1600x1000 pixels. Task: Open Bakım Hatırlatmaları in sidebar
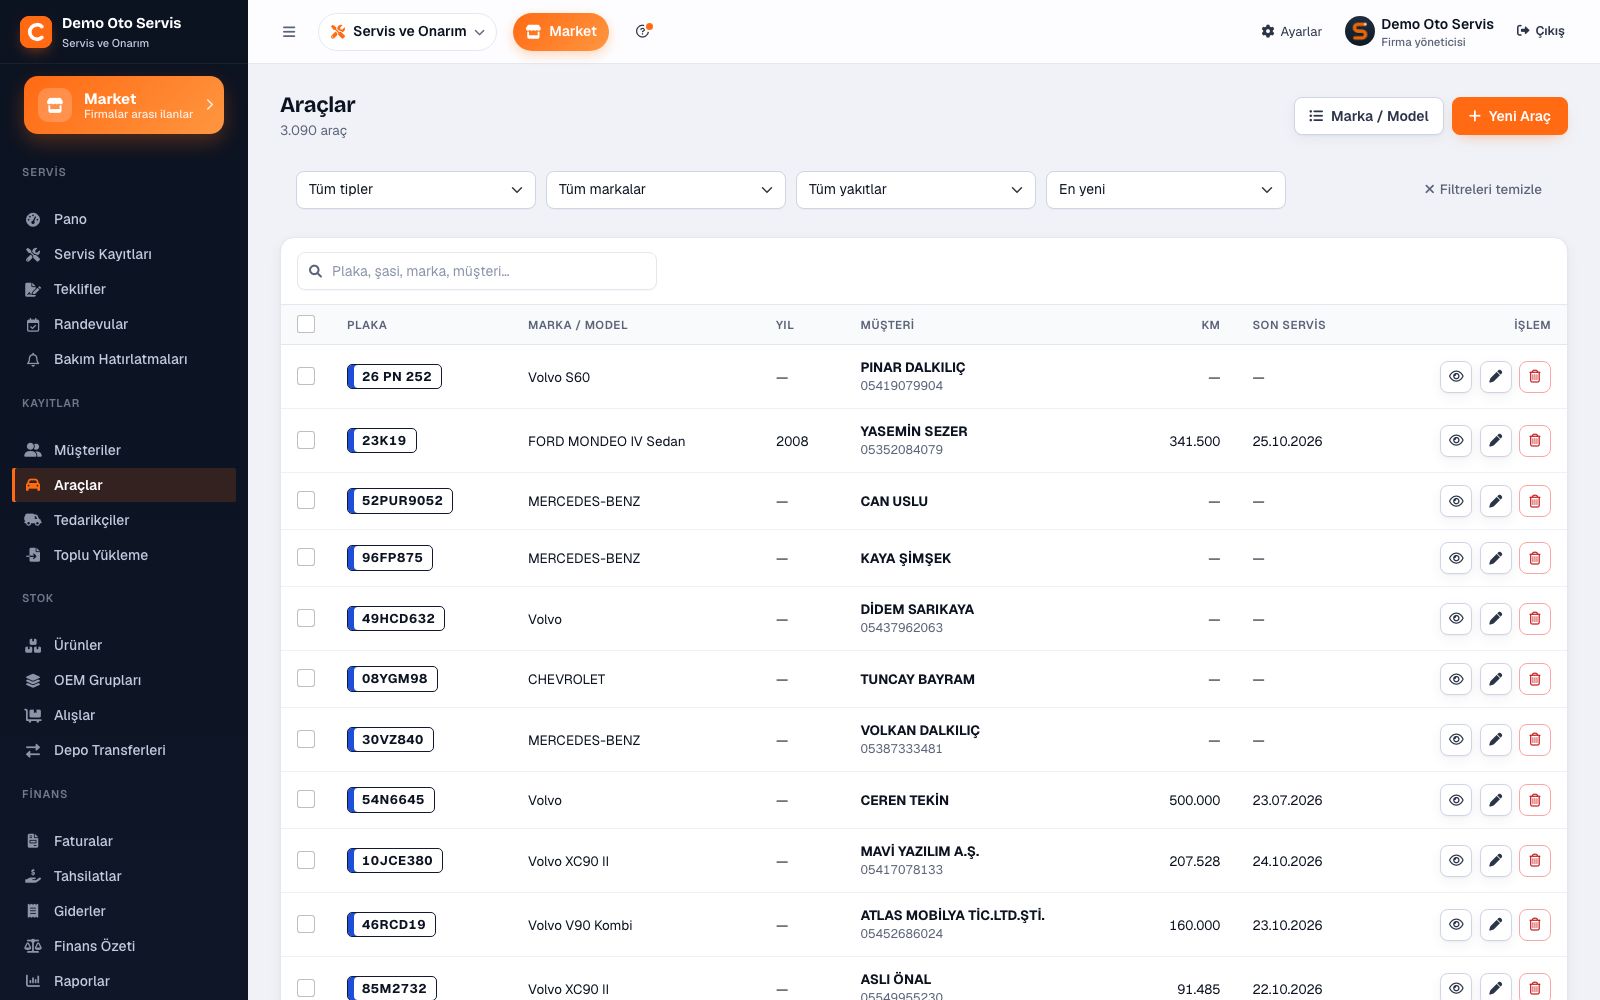click(x=124, y=359)
